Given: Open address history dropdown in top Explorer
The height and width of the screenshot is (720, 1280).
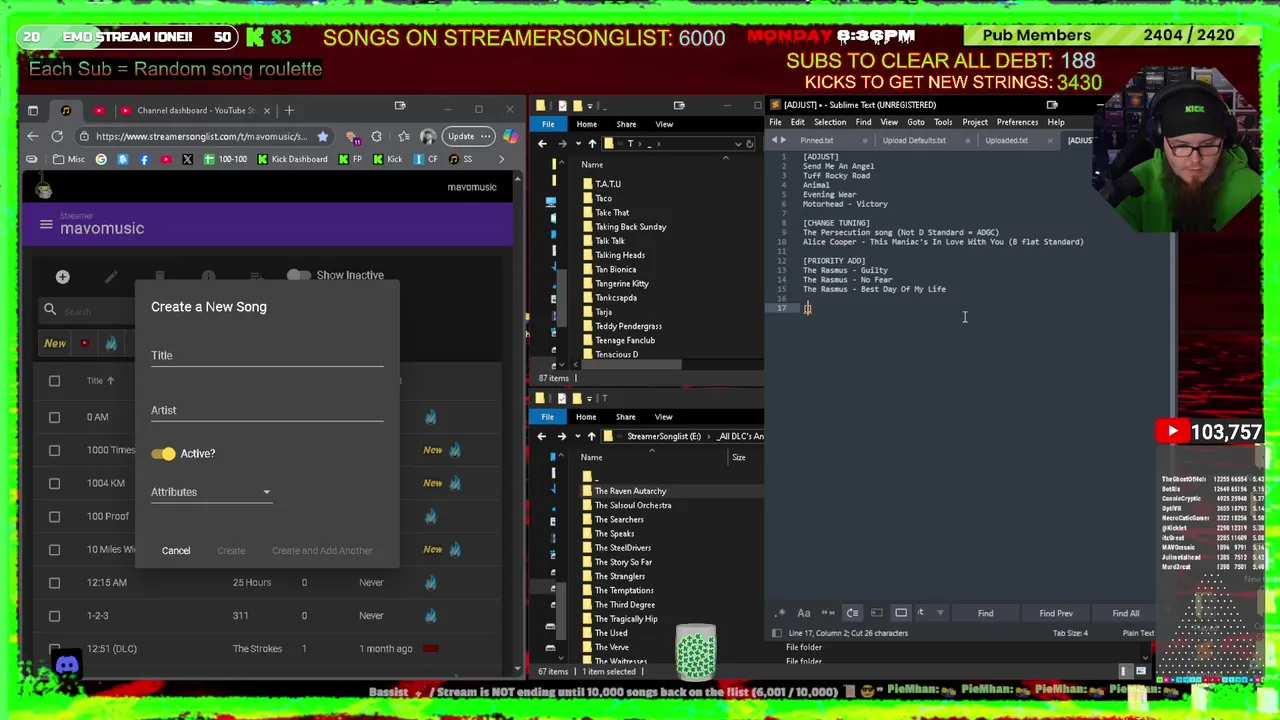Looking at the screenshot, I should click(737, 143).
